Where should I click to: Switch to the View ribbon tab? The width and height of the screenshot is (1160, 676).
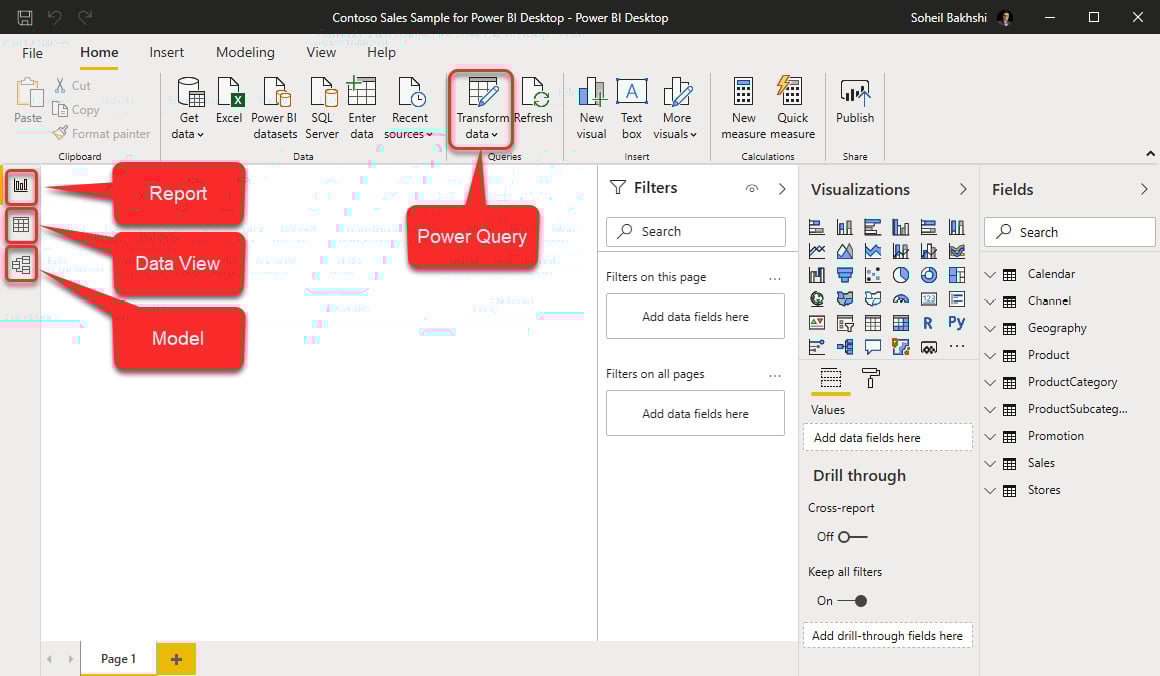click(x=321, y=53)
